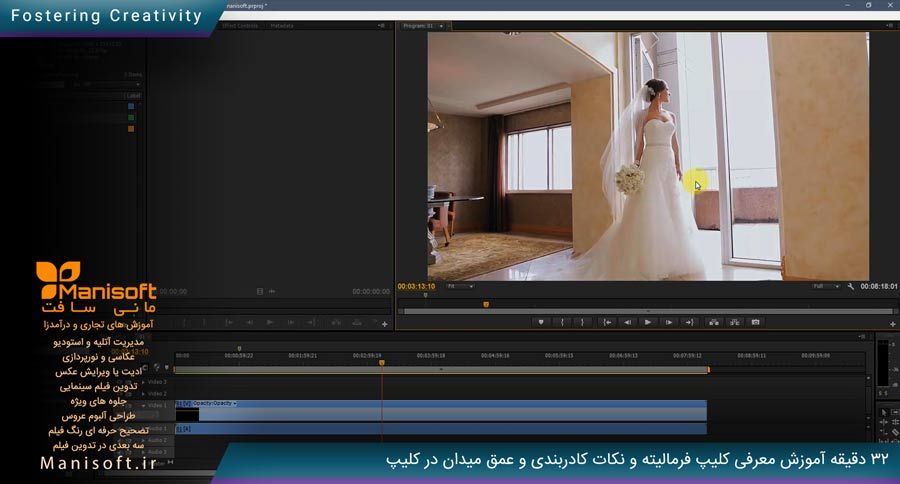This screenshot has height=484, width=900.
Task: Select the Ripple Edit tool
Action: [x=883, y=422]
